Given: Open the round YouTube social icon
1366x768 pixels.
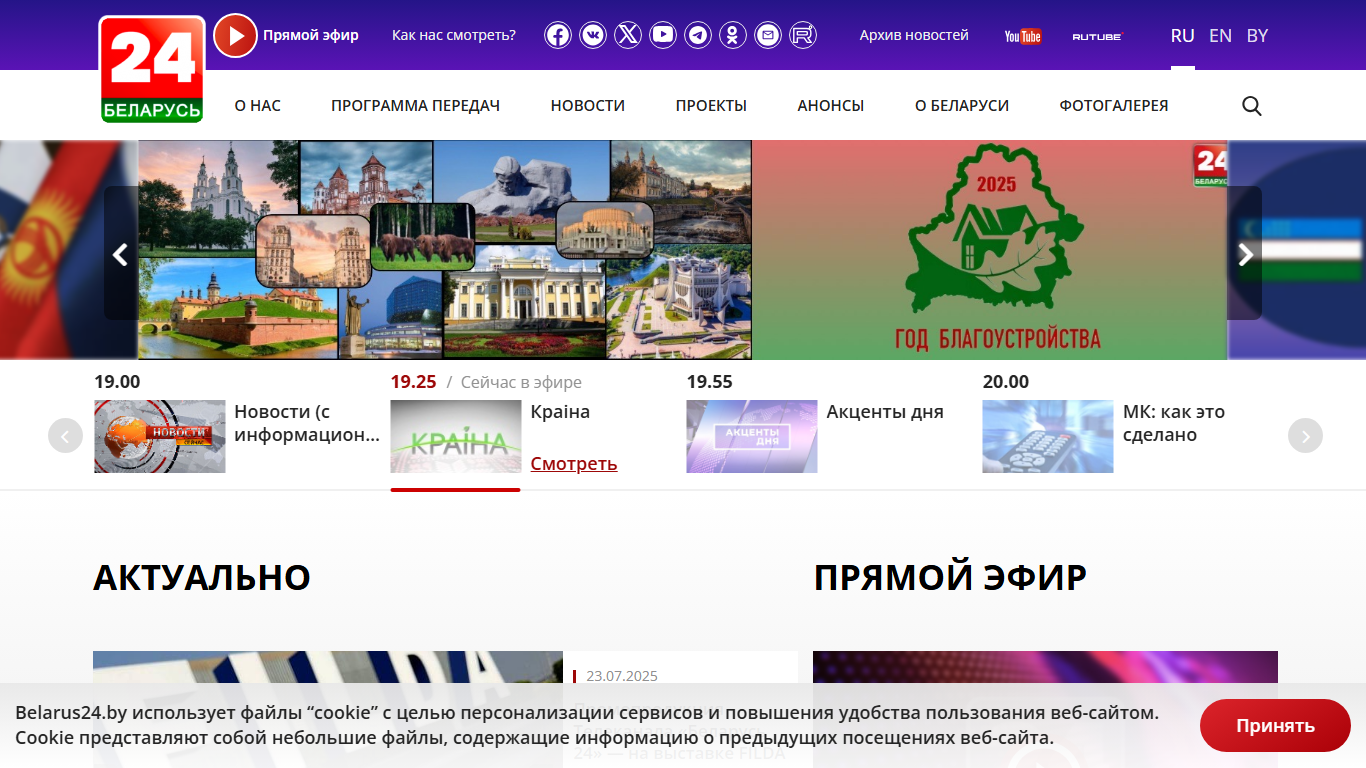Looking at the screenshot, I should [x=663, y=36].
